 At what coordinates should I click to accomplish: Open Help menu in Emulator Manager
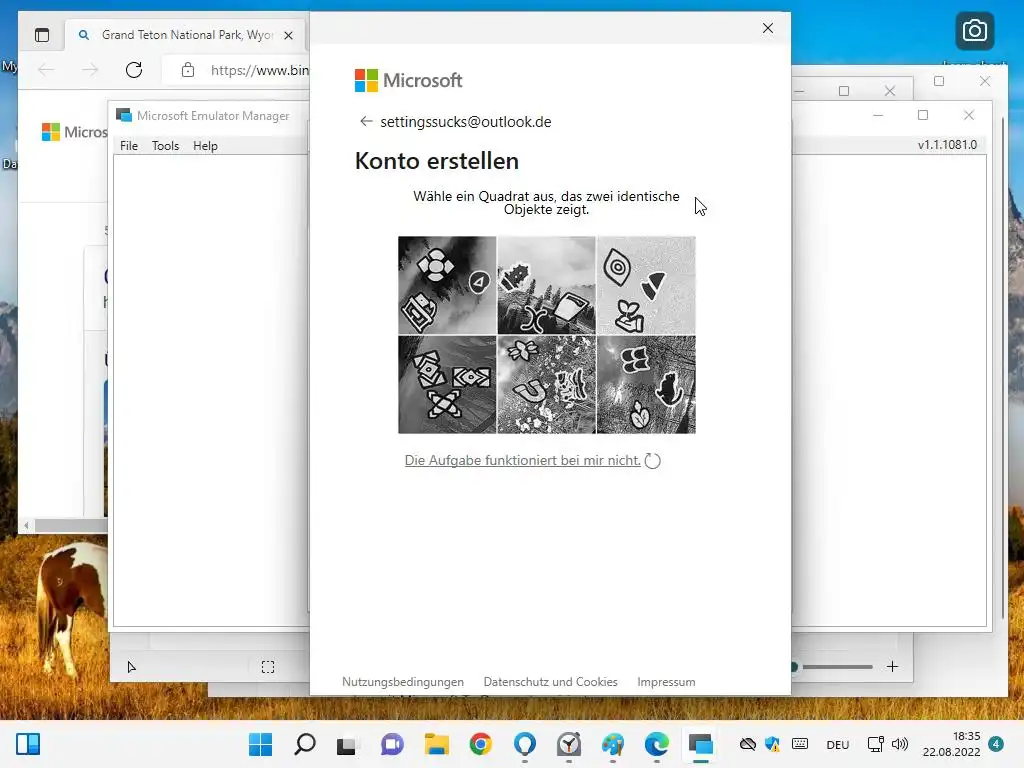click(205, 146)
